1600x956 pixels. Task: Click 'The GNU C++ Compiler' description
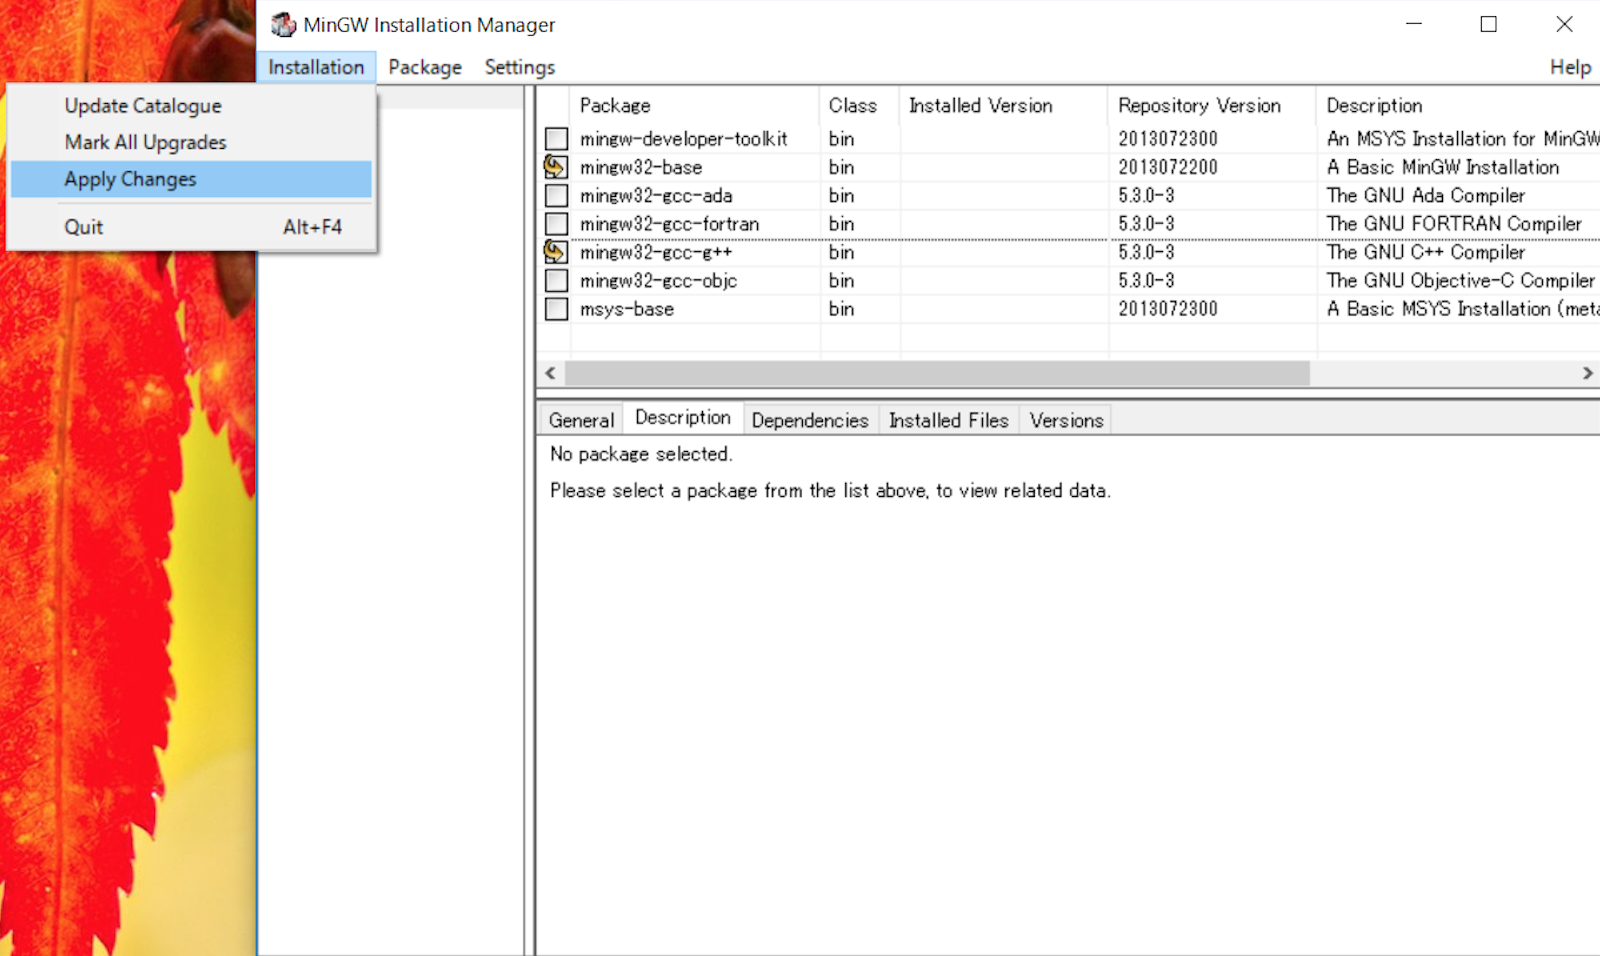coord(1426,252)
